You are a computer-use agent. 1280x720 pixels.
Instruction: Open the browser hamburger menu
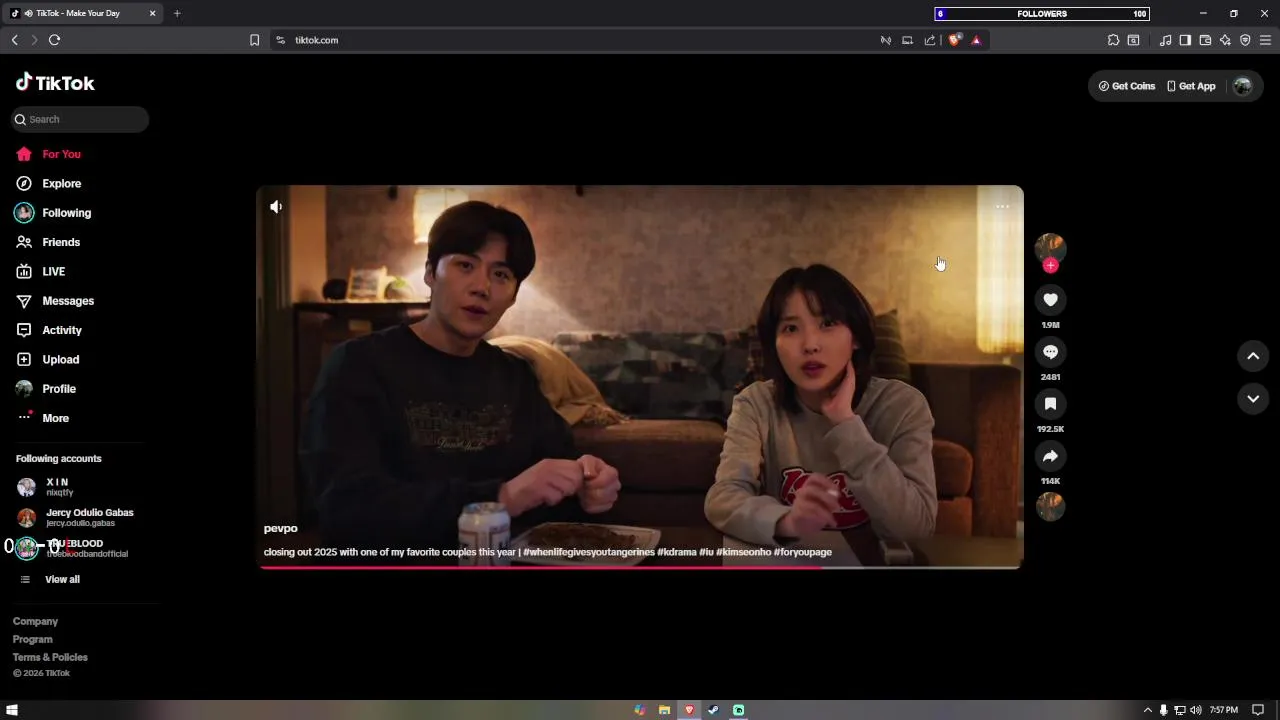tap(1265, 40)
